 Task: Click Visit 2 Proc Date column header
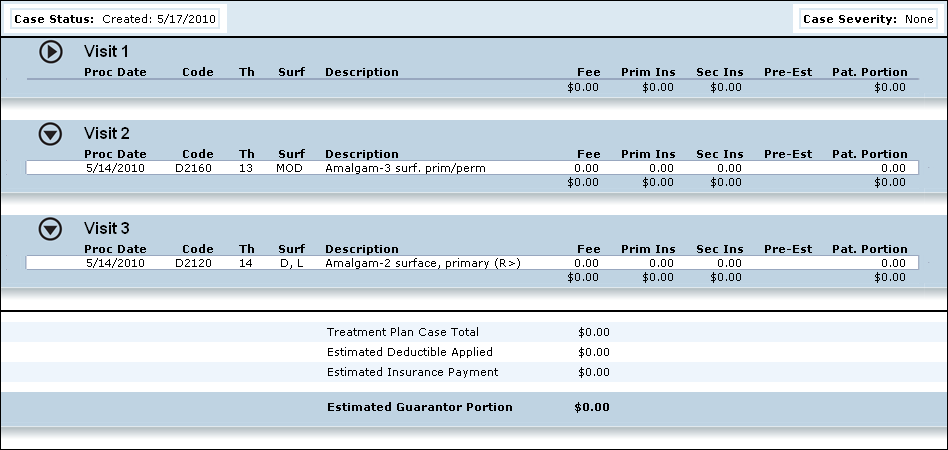pyautogui.click(x=115, y=154)
